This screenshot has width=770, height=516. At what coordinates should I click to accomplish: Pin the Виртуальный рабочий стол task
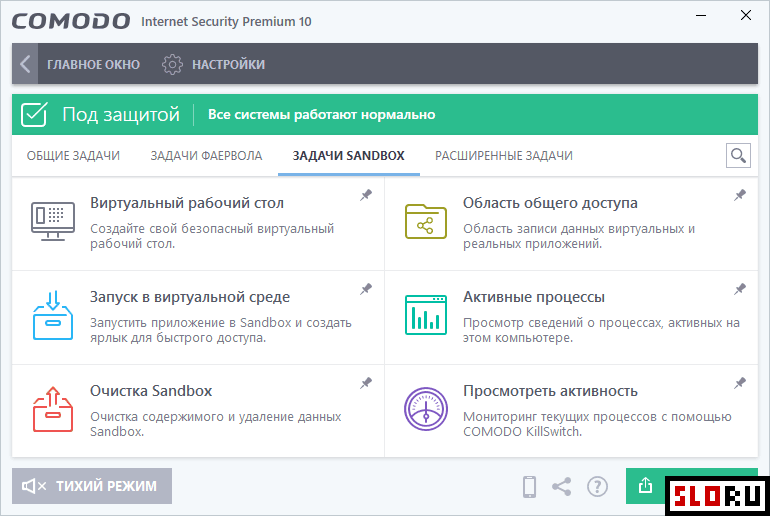pyautogui.click(x=366, y=195)
